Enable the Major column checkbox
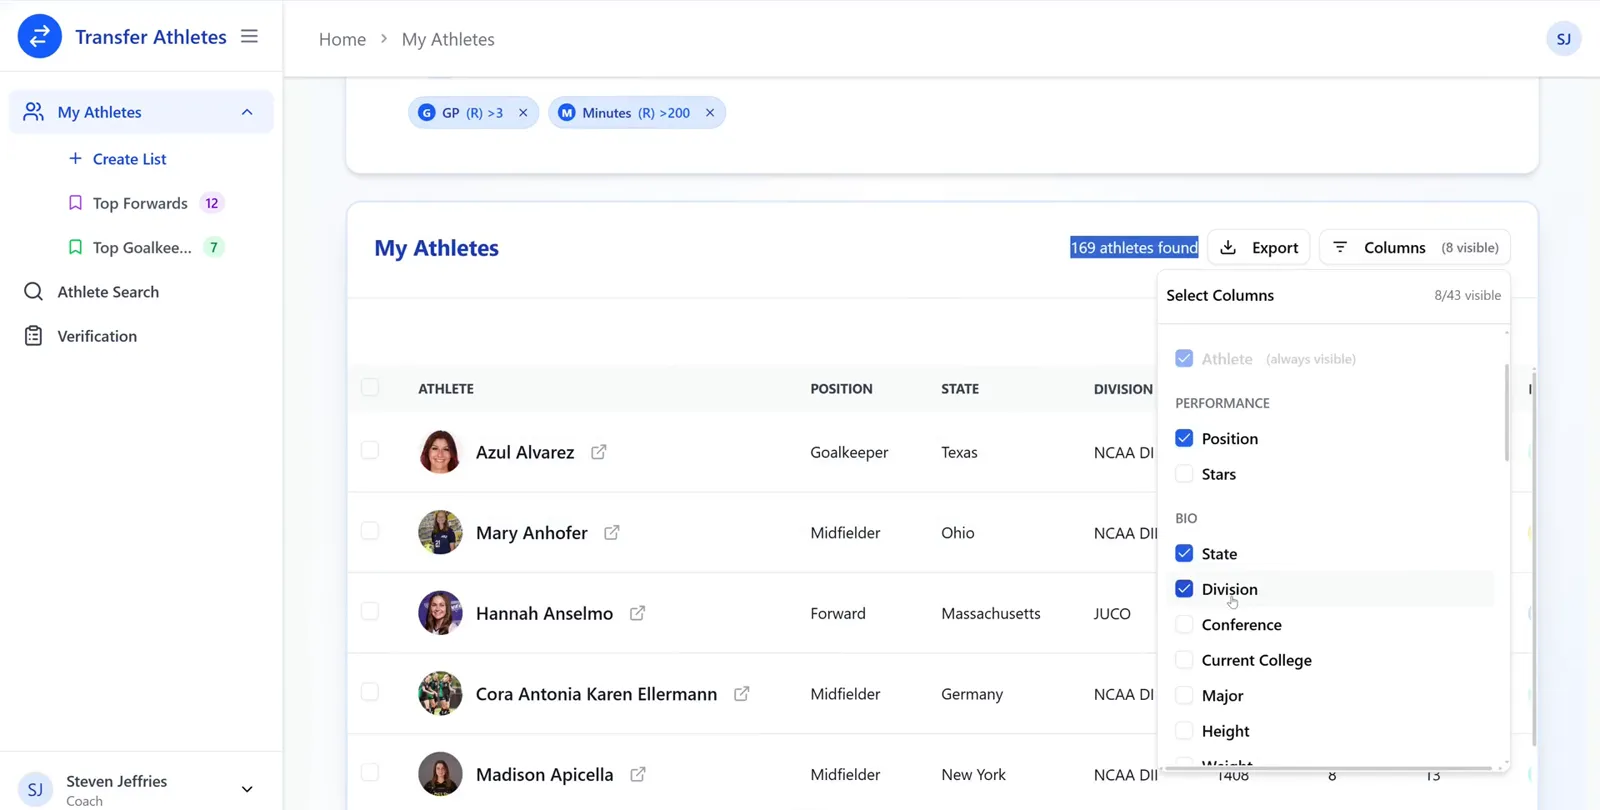The height and width of the screenshot is (810, 1600). pyautogui.click(x=1184, y=696)
